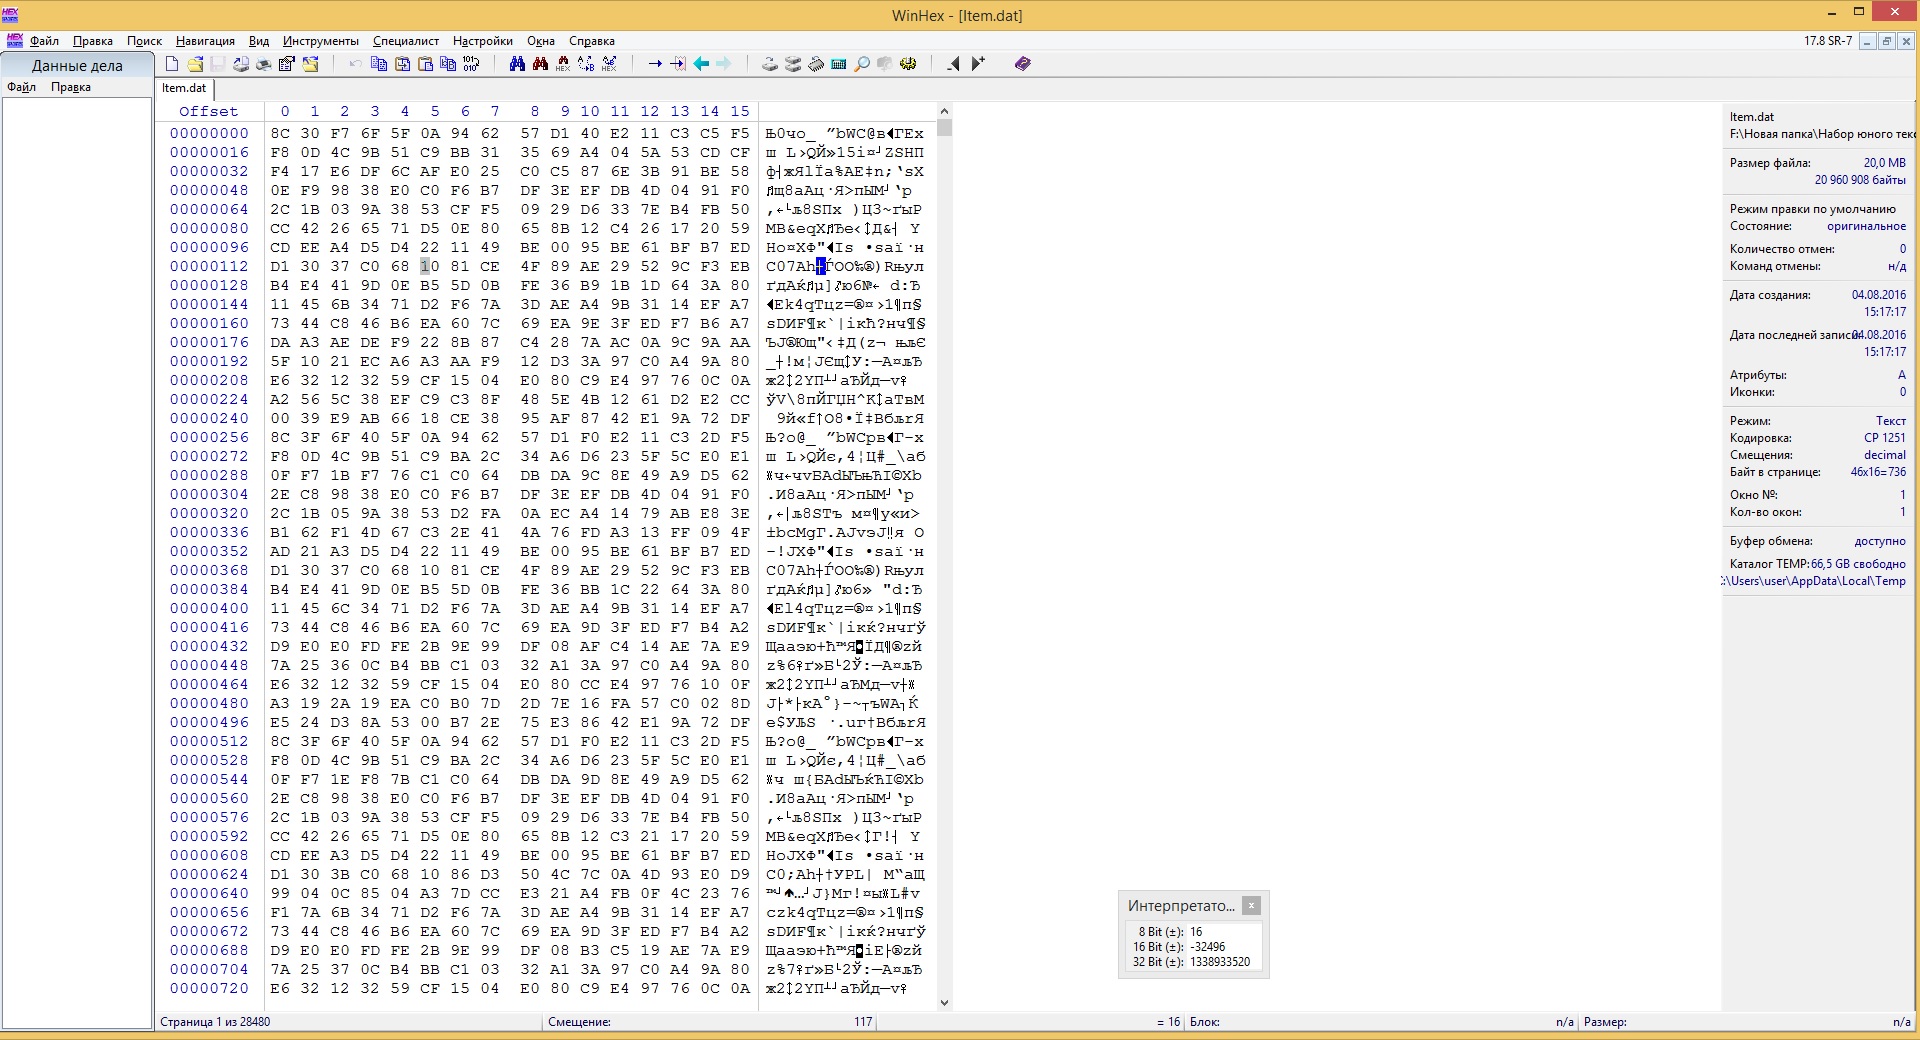Open the Файл menu in main menu bar
The width and height of the screenshot is (1920, 1040).
pyautogui.click(x=44, y=41)
